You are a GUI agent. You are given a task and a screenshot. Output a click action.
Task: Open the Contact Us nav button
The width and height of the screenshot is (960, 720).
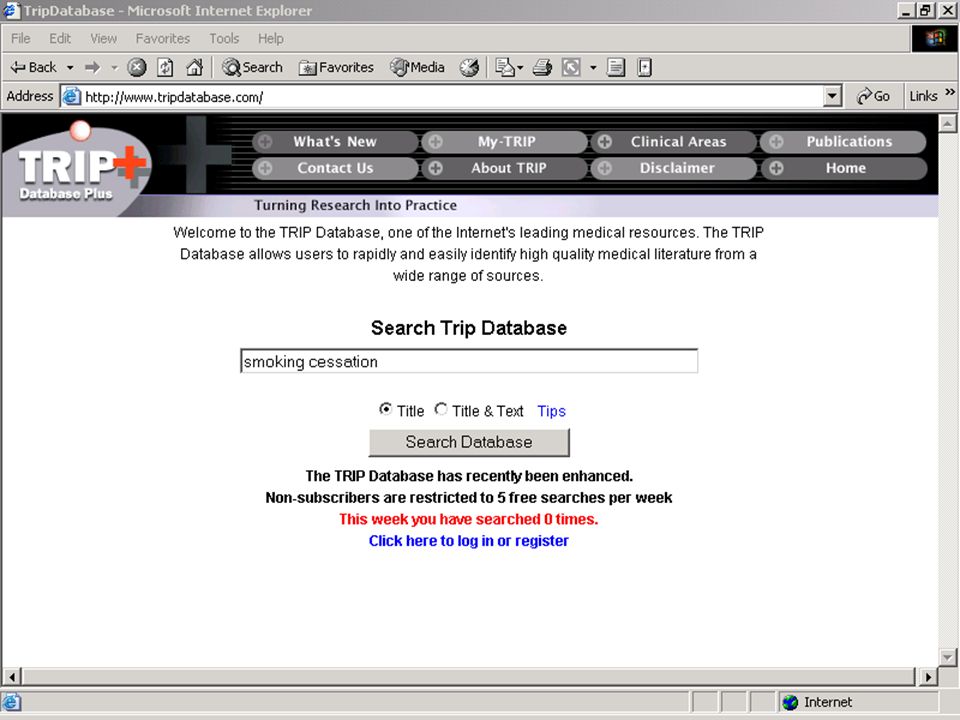click(x=335, y=168)
